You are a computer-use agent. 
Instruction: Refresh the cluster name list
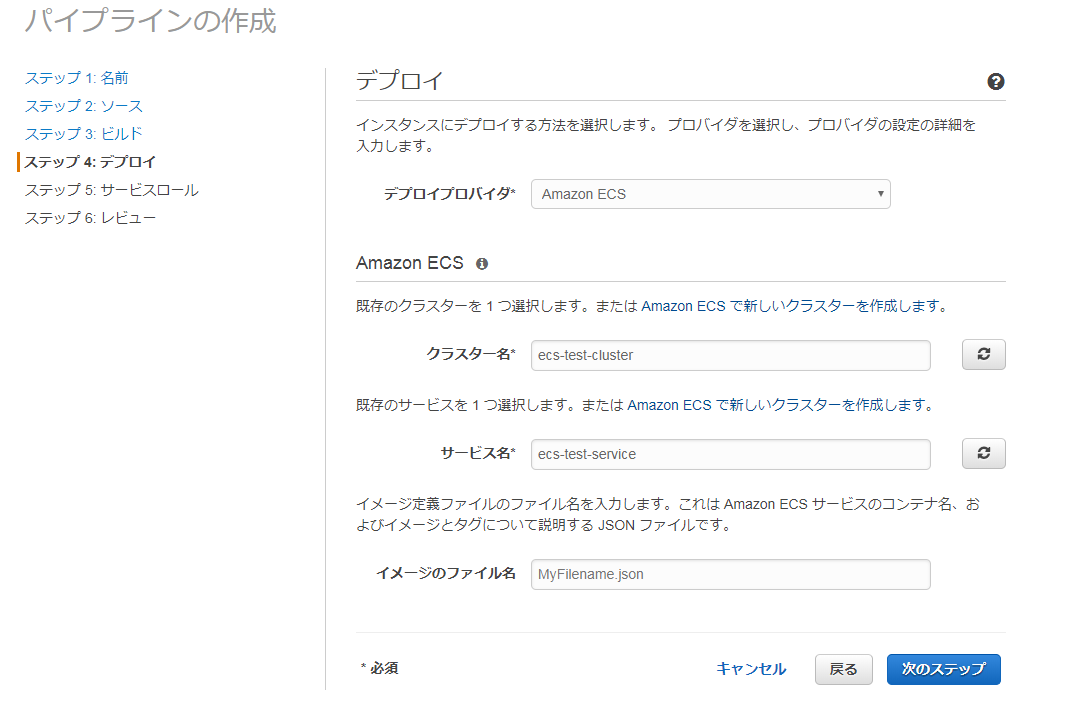[x=983, y=355]
